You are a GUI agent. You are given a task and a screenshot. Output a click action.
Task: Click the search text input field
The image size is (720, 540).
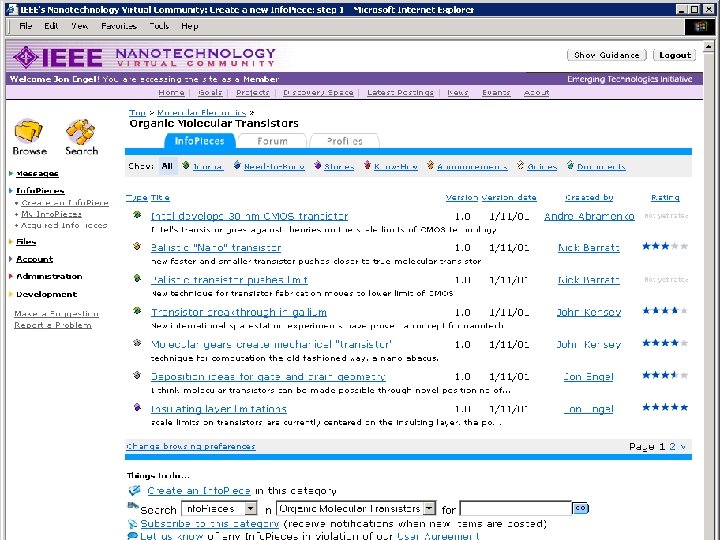[x=516, y=508]
